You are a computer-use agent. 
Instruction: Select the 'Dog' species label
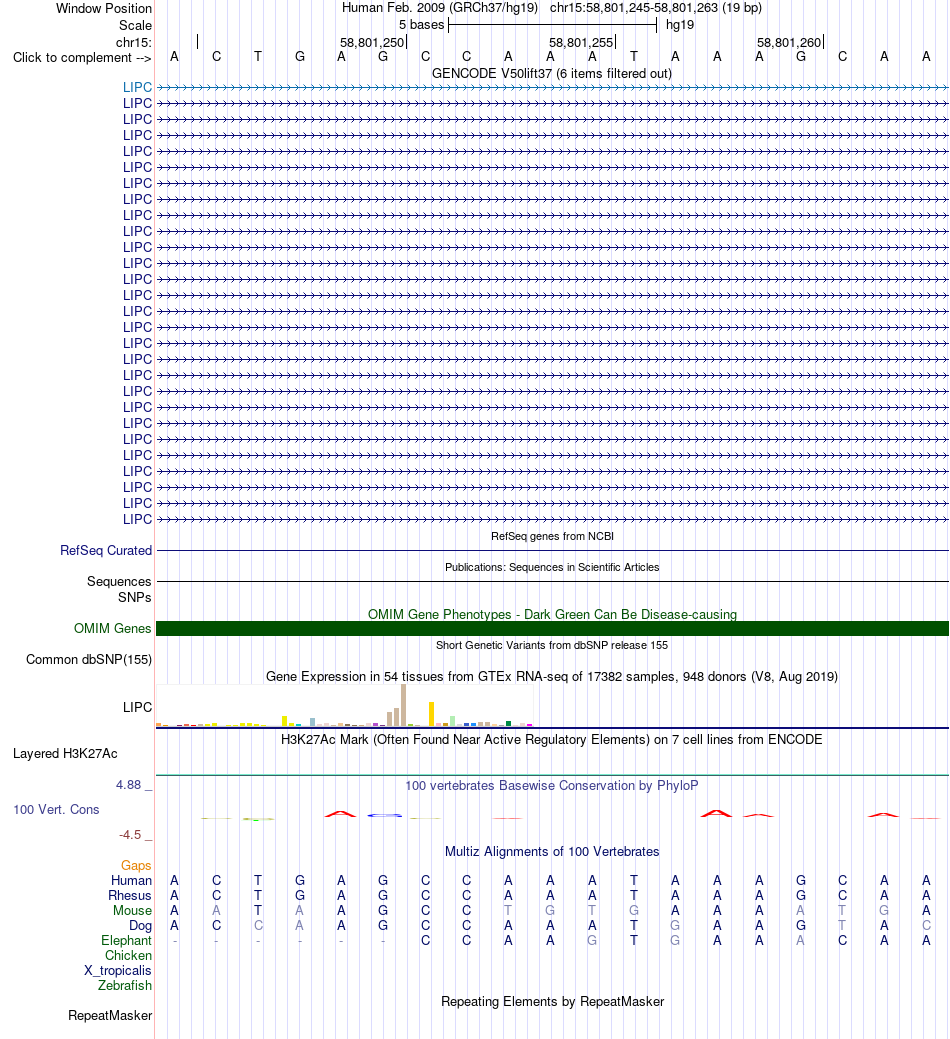point(140,926)
